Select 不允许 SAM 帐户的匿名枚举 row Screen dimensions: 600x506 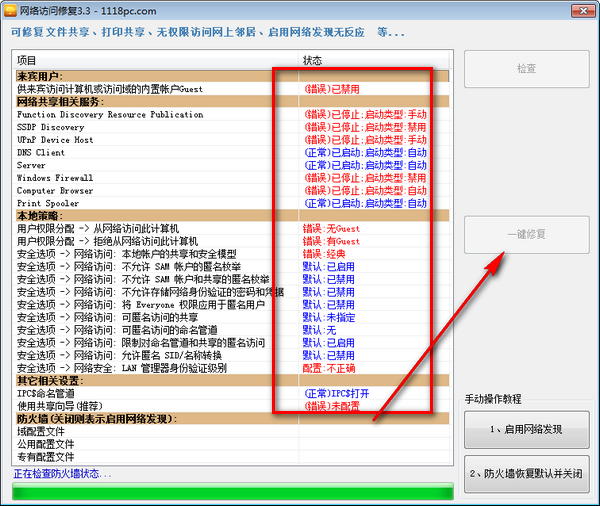[x=232, y=266]
